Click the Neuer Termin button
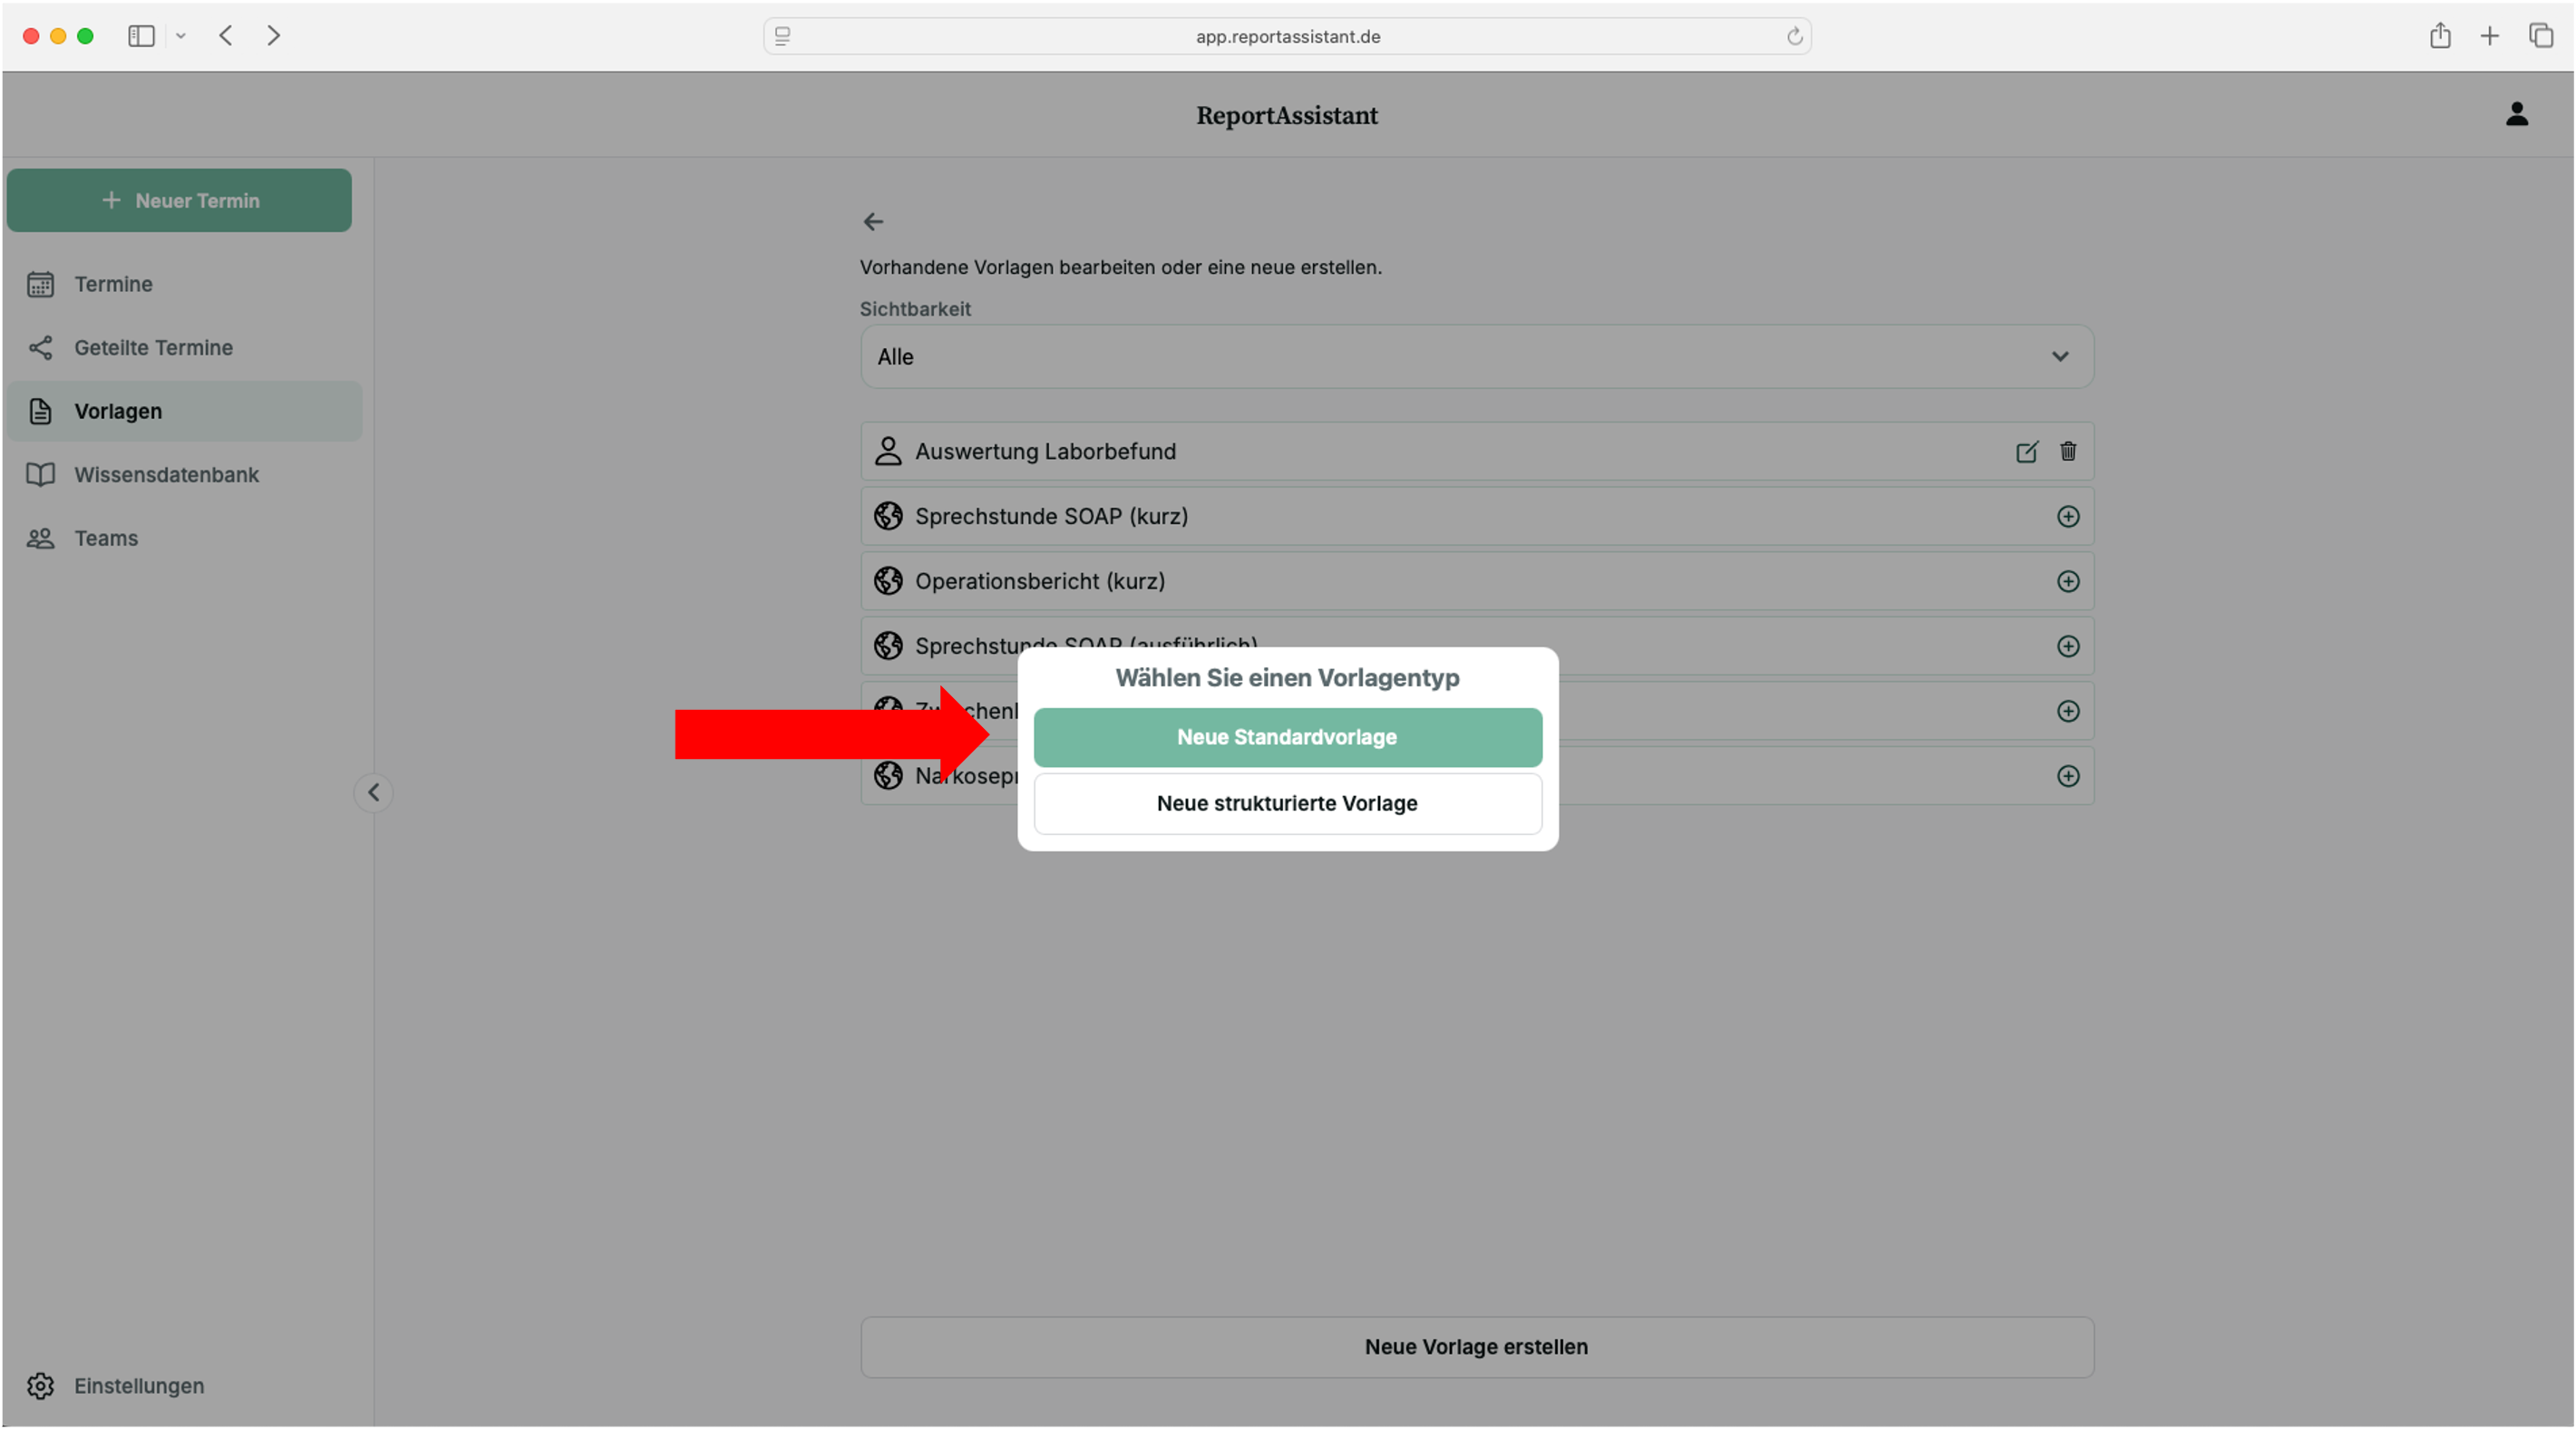 179,200
